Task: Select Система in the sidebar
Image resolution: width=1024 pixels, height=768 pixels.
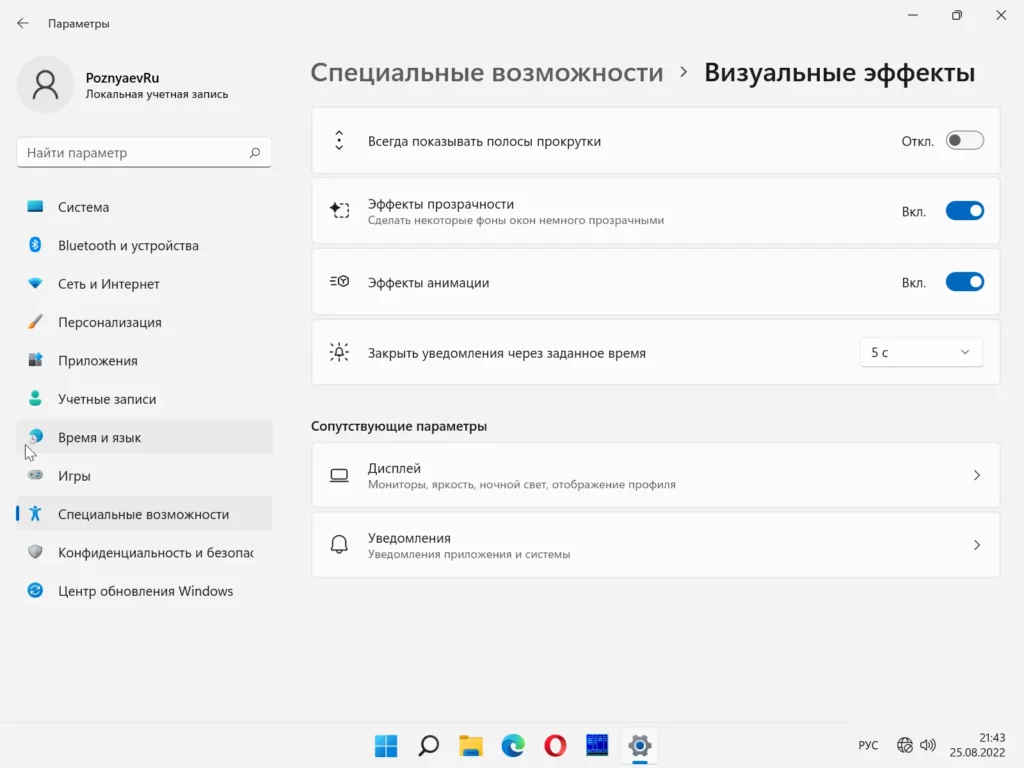Action: (x=84, y=207)
